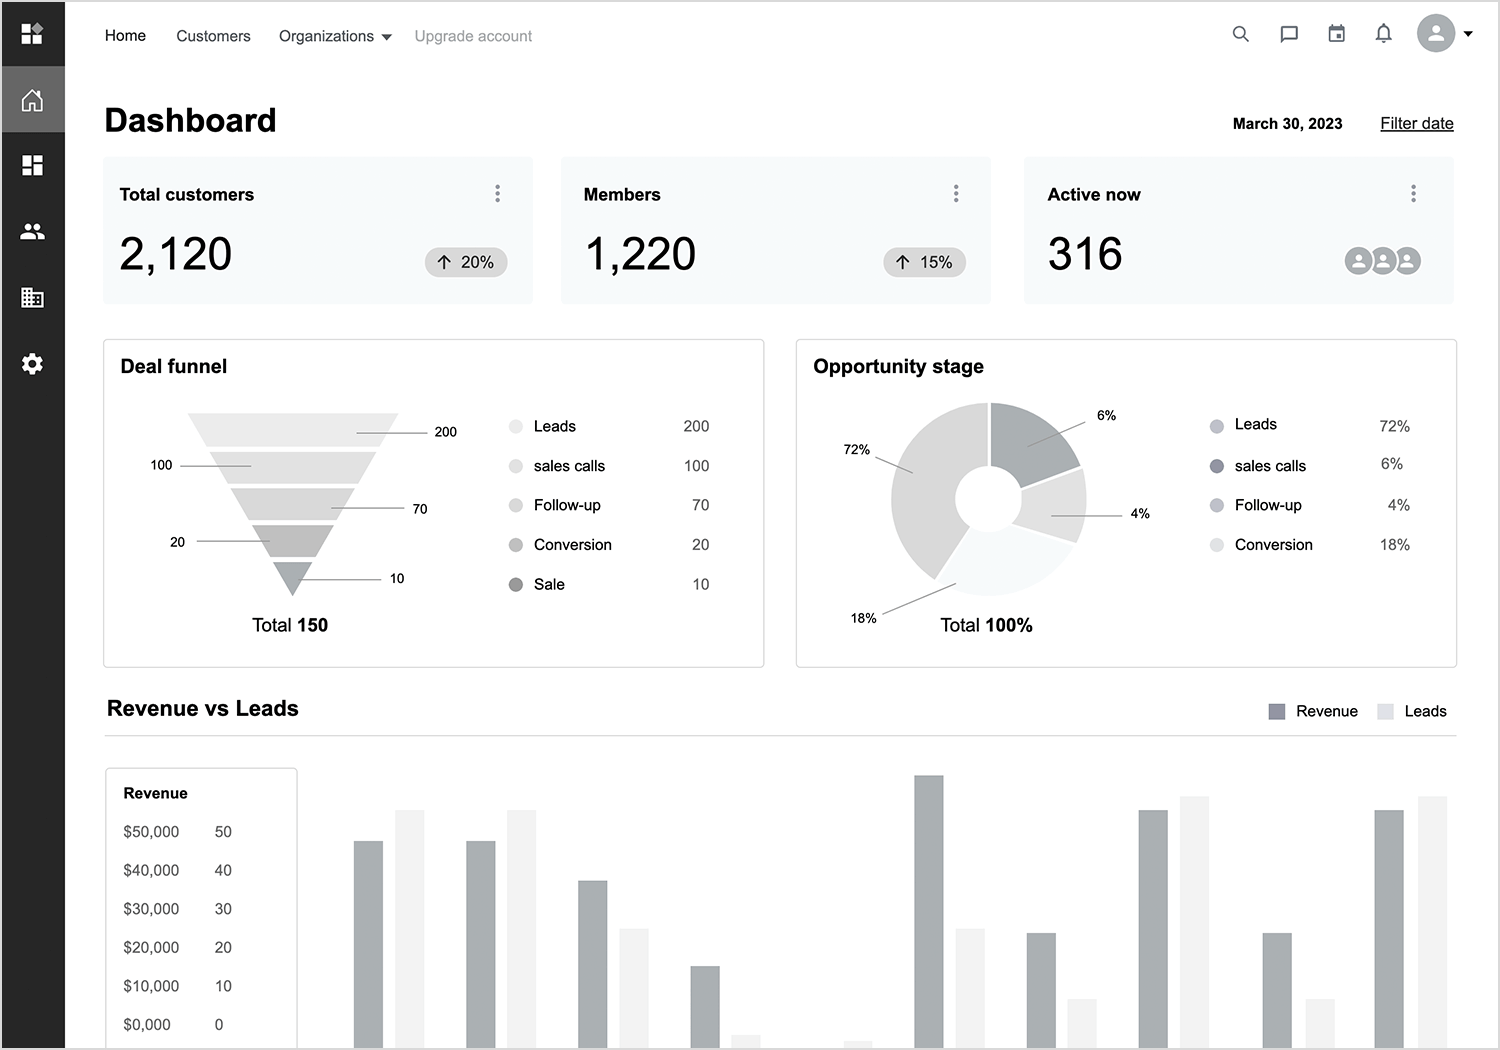Click the search magnifier icon
1500x1050 pixels.
pyautogui.click(x=1240, y=34)
